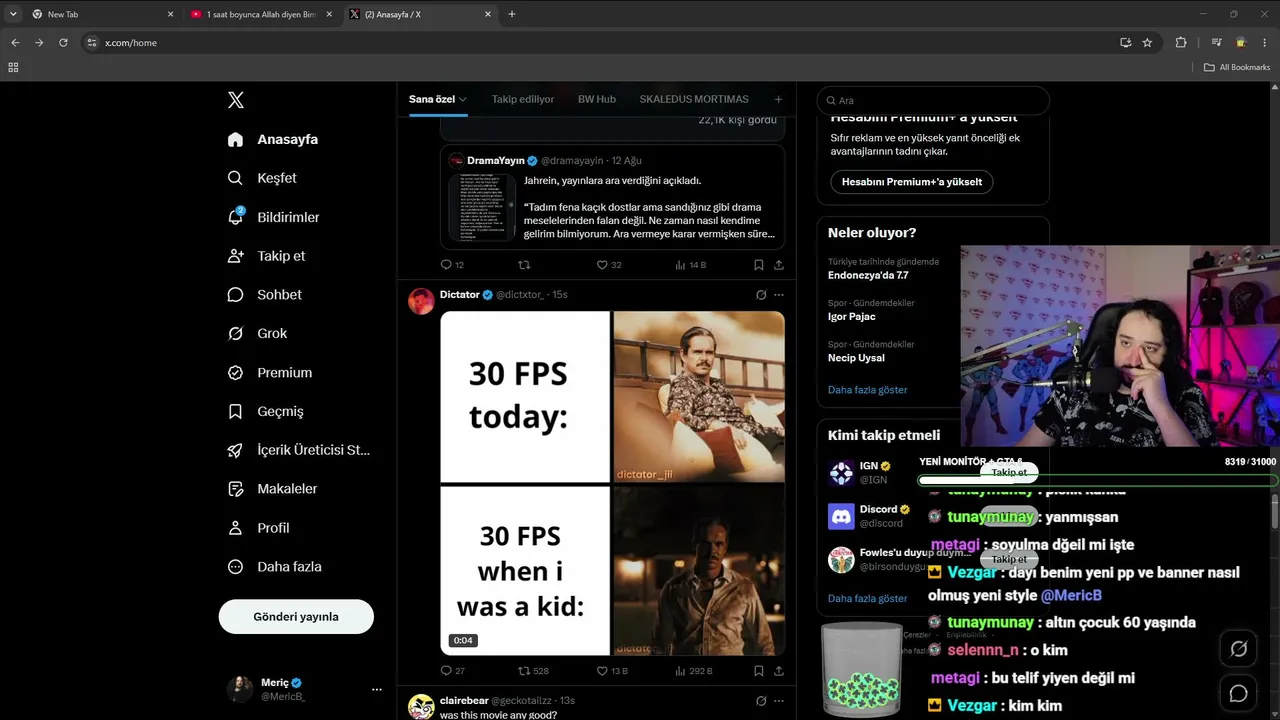
Task: Click Hesabını Premium+'a yükselt button
Action: 912,182
